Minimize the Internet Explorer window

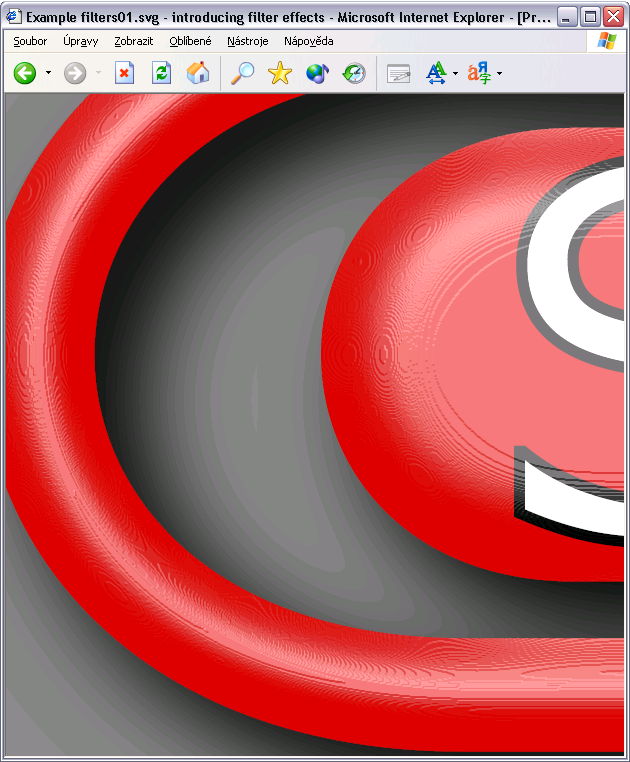tap(567, 17)
